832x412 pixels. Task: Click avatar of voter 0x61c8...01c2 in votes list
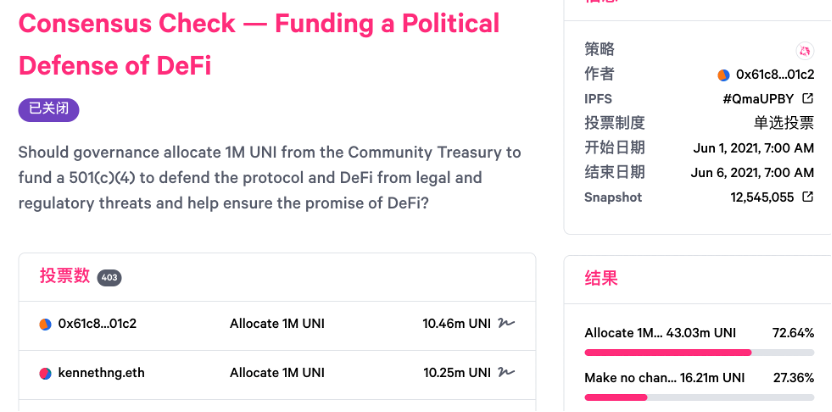click(x=45, y=324)
